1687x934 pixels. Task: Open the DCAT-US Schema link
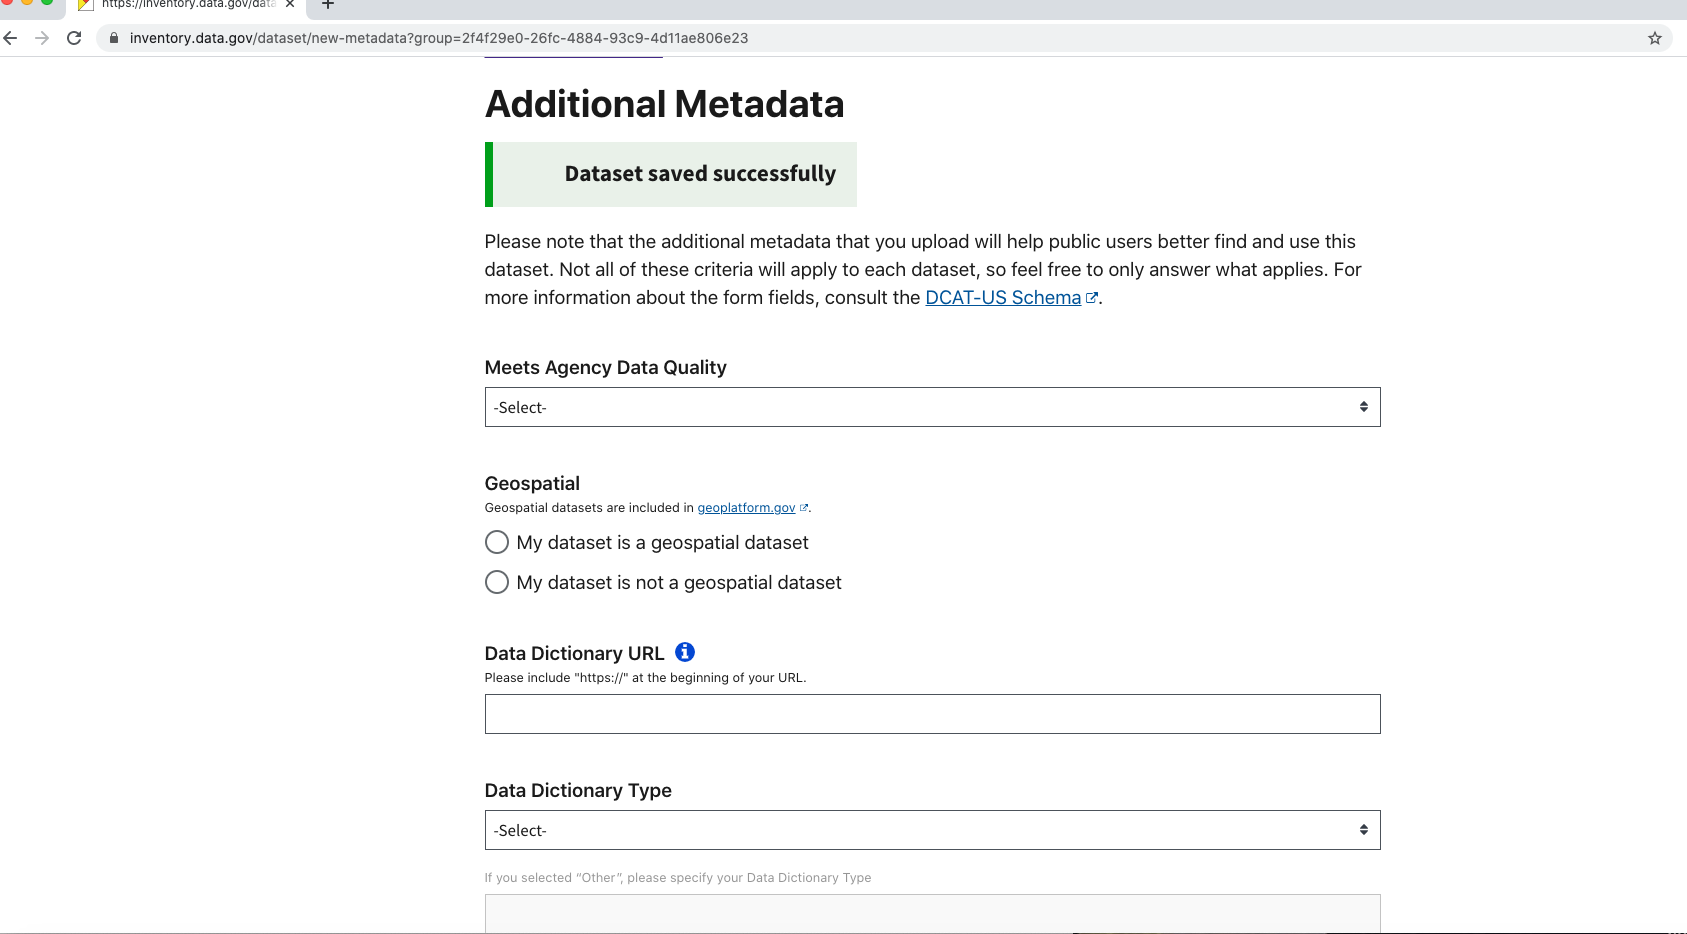point(1002,298)
